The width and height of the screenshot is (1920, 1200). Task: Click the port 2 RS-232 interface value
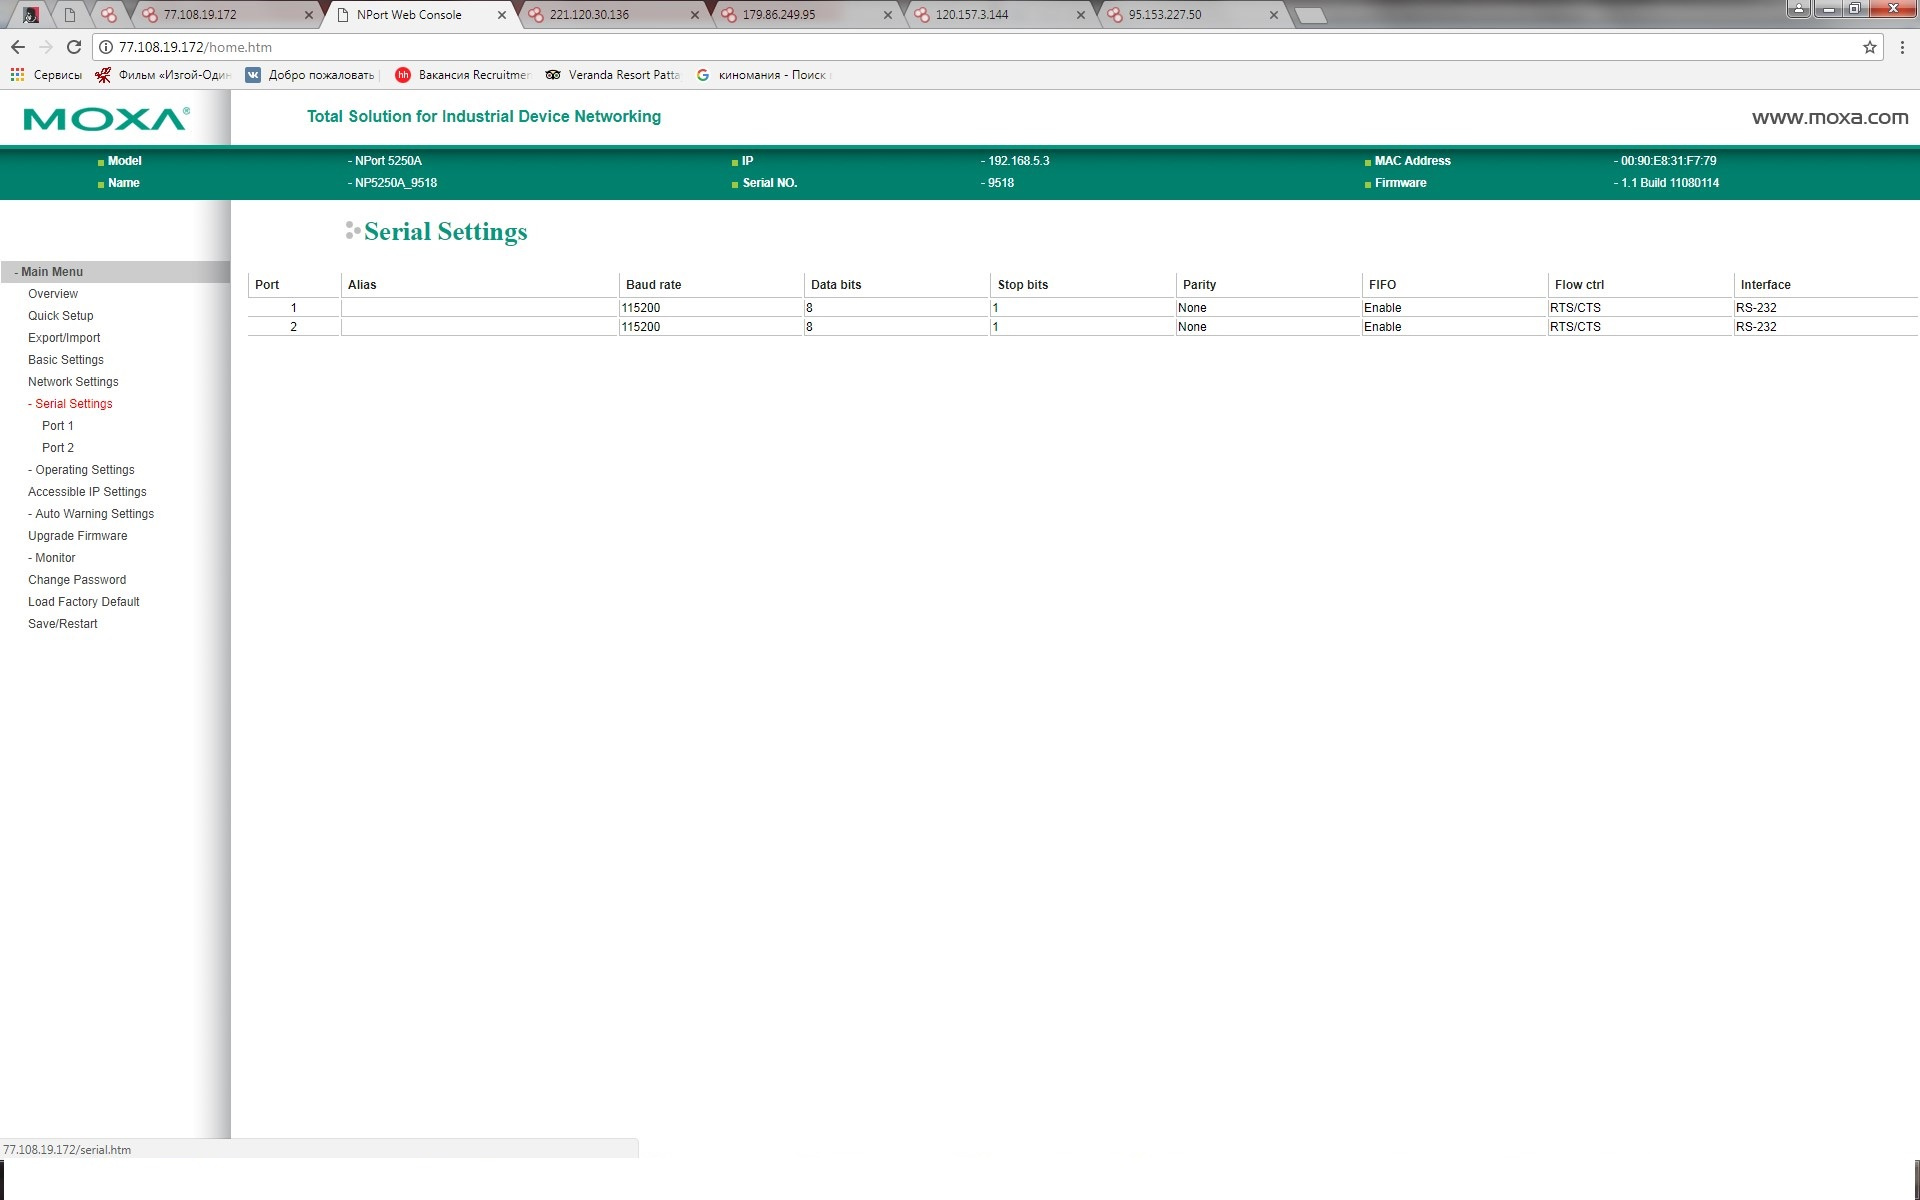1756,327
